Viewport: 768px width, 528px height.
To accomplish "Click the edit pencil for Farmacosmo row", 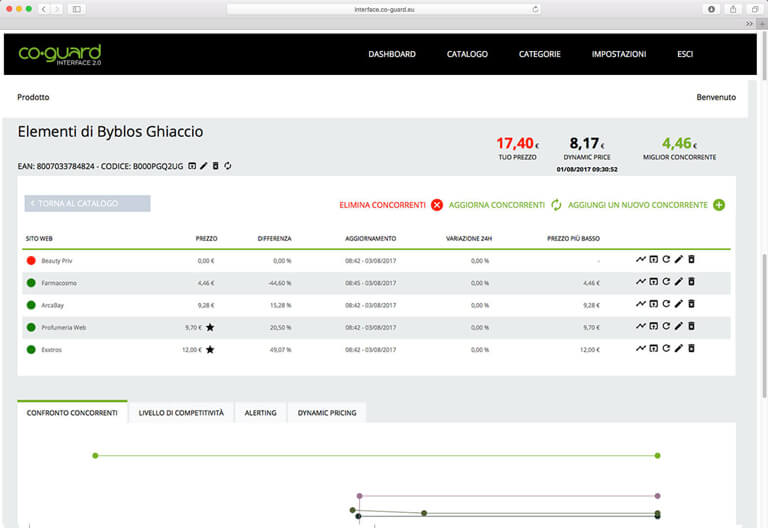I will click(x=678, y=283).
